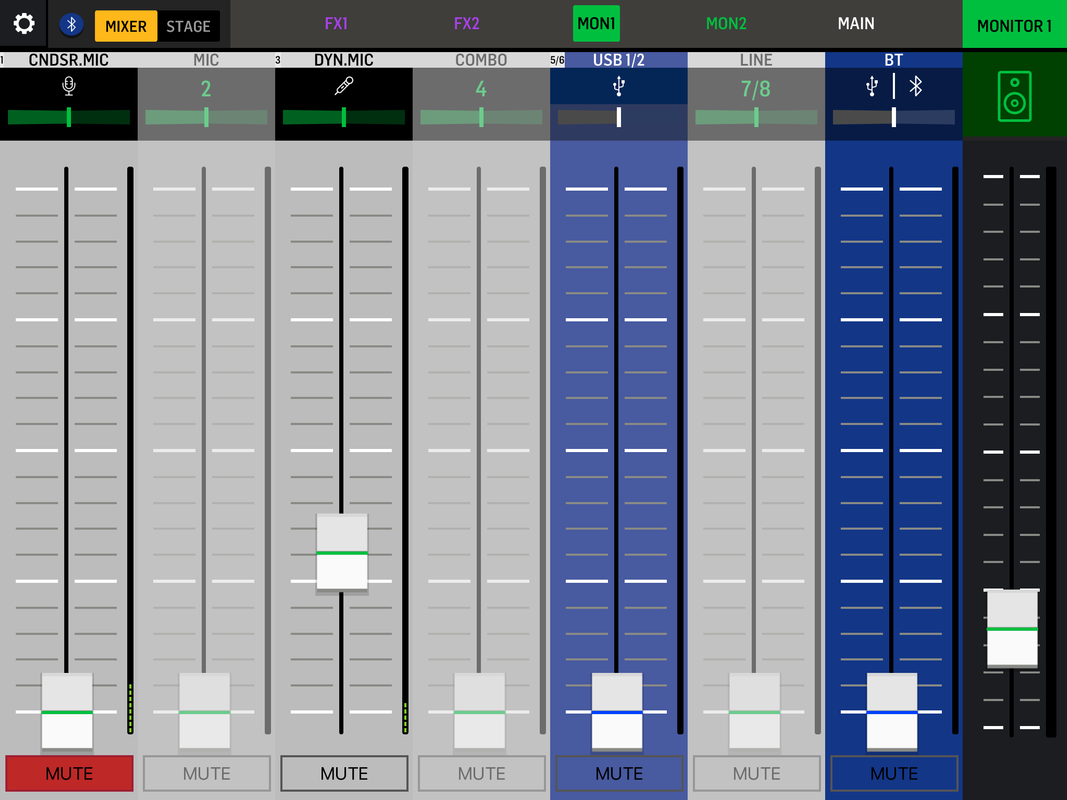The width and height of the screenshot is (1067, 800).
Task: Tap the MIC channel 2 label
Action: pyautogui.click(x=206, y=60)
